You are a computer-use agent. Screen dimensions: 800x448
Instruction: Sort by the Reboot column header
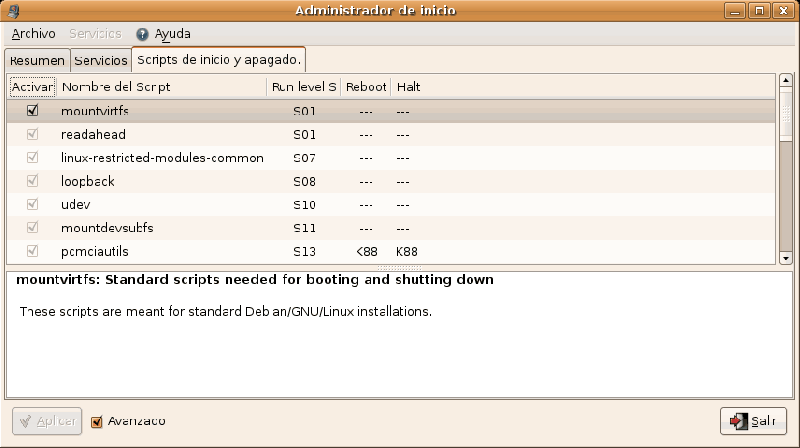366,87
